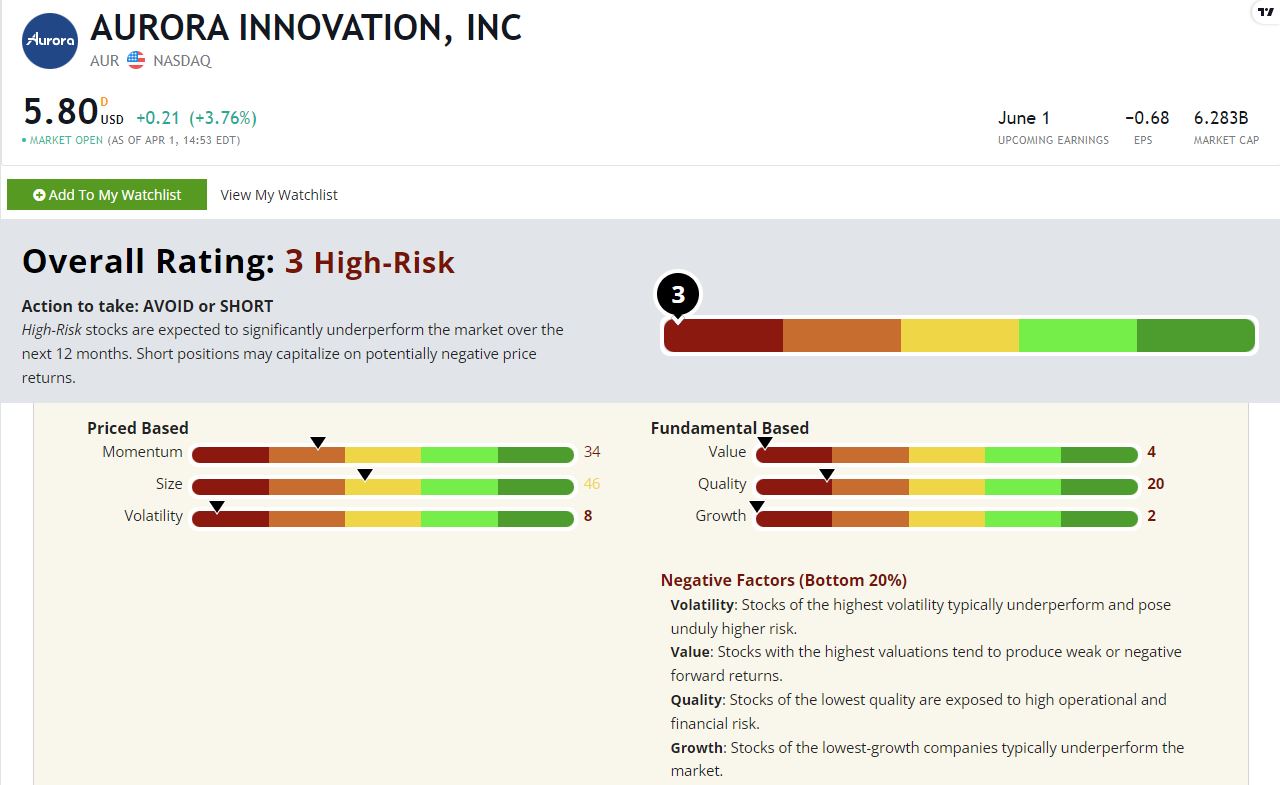Click the Negative Factors heading

(x=784, y=580)
